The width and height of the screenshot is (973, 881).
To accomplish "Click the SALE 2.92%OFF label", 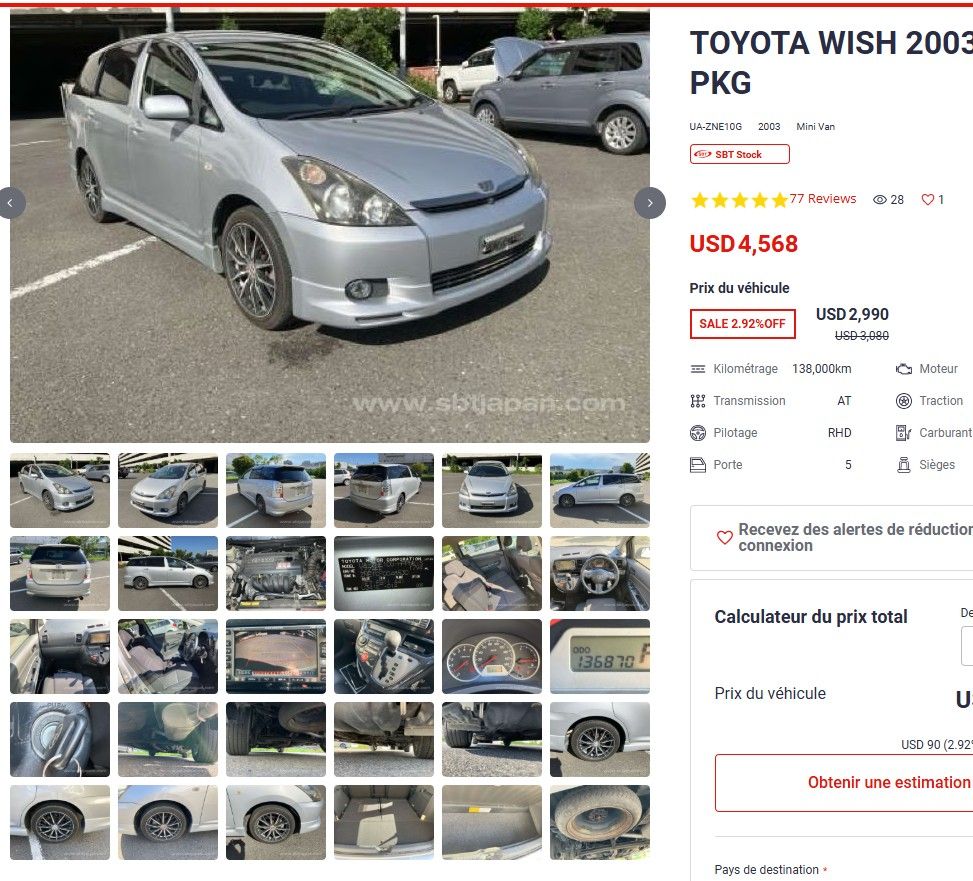I will [743, 324].
